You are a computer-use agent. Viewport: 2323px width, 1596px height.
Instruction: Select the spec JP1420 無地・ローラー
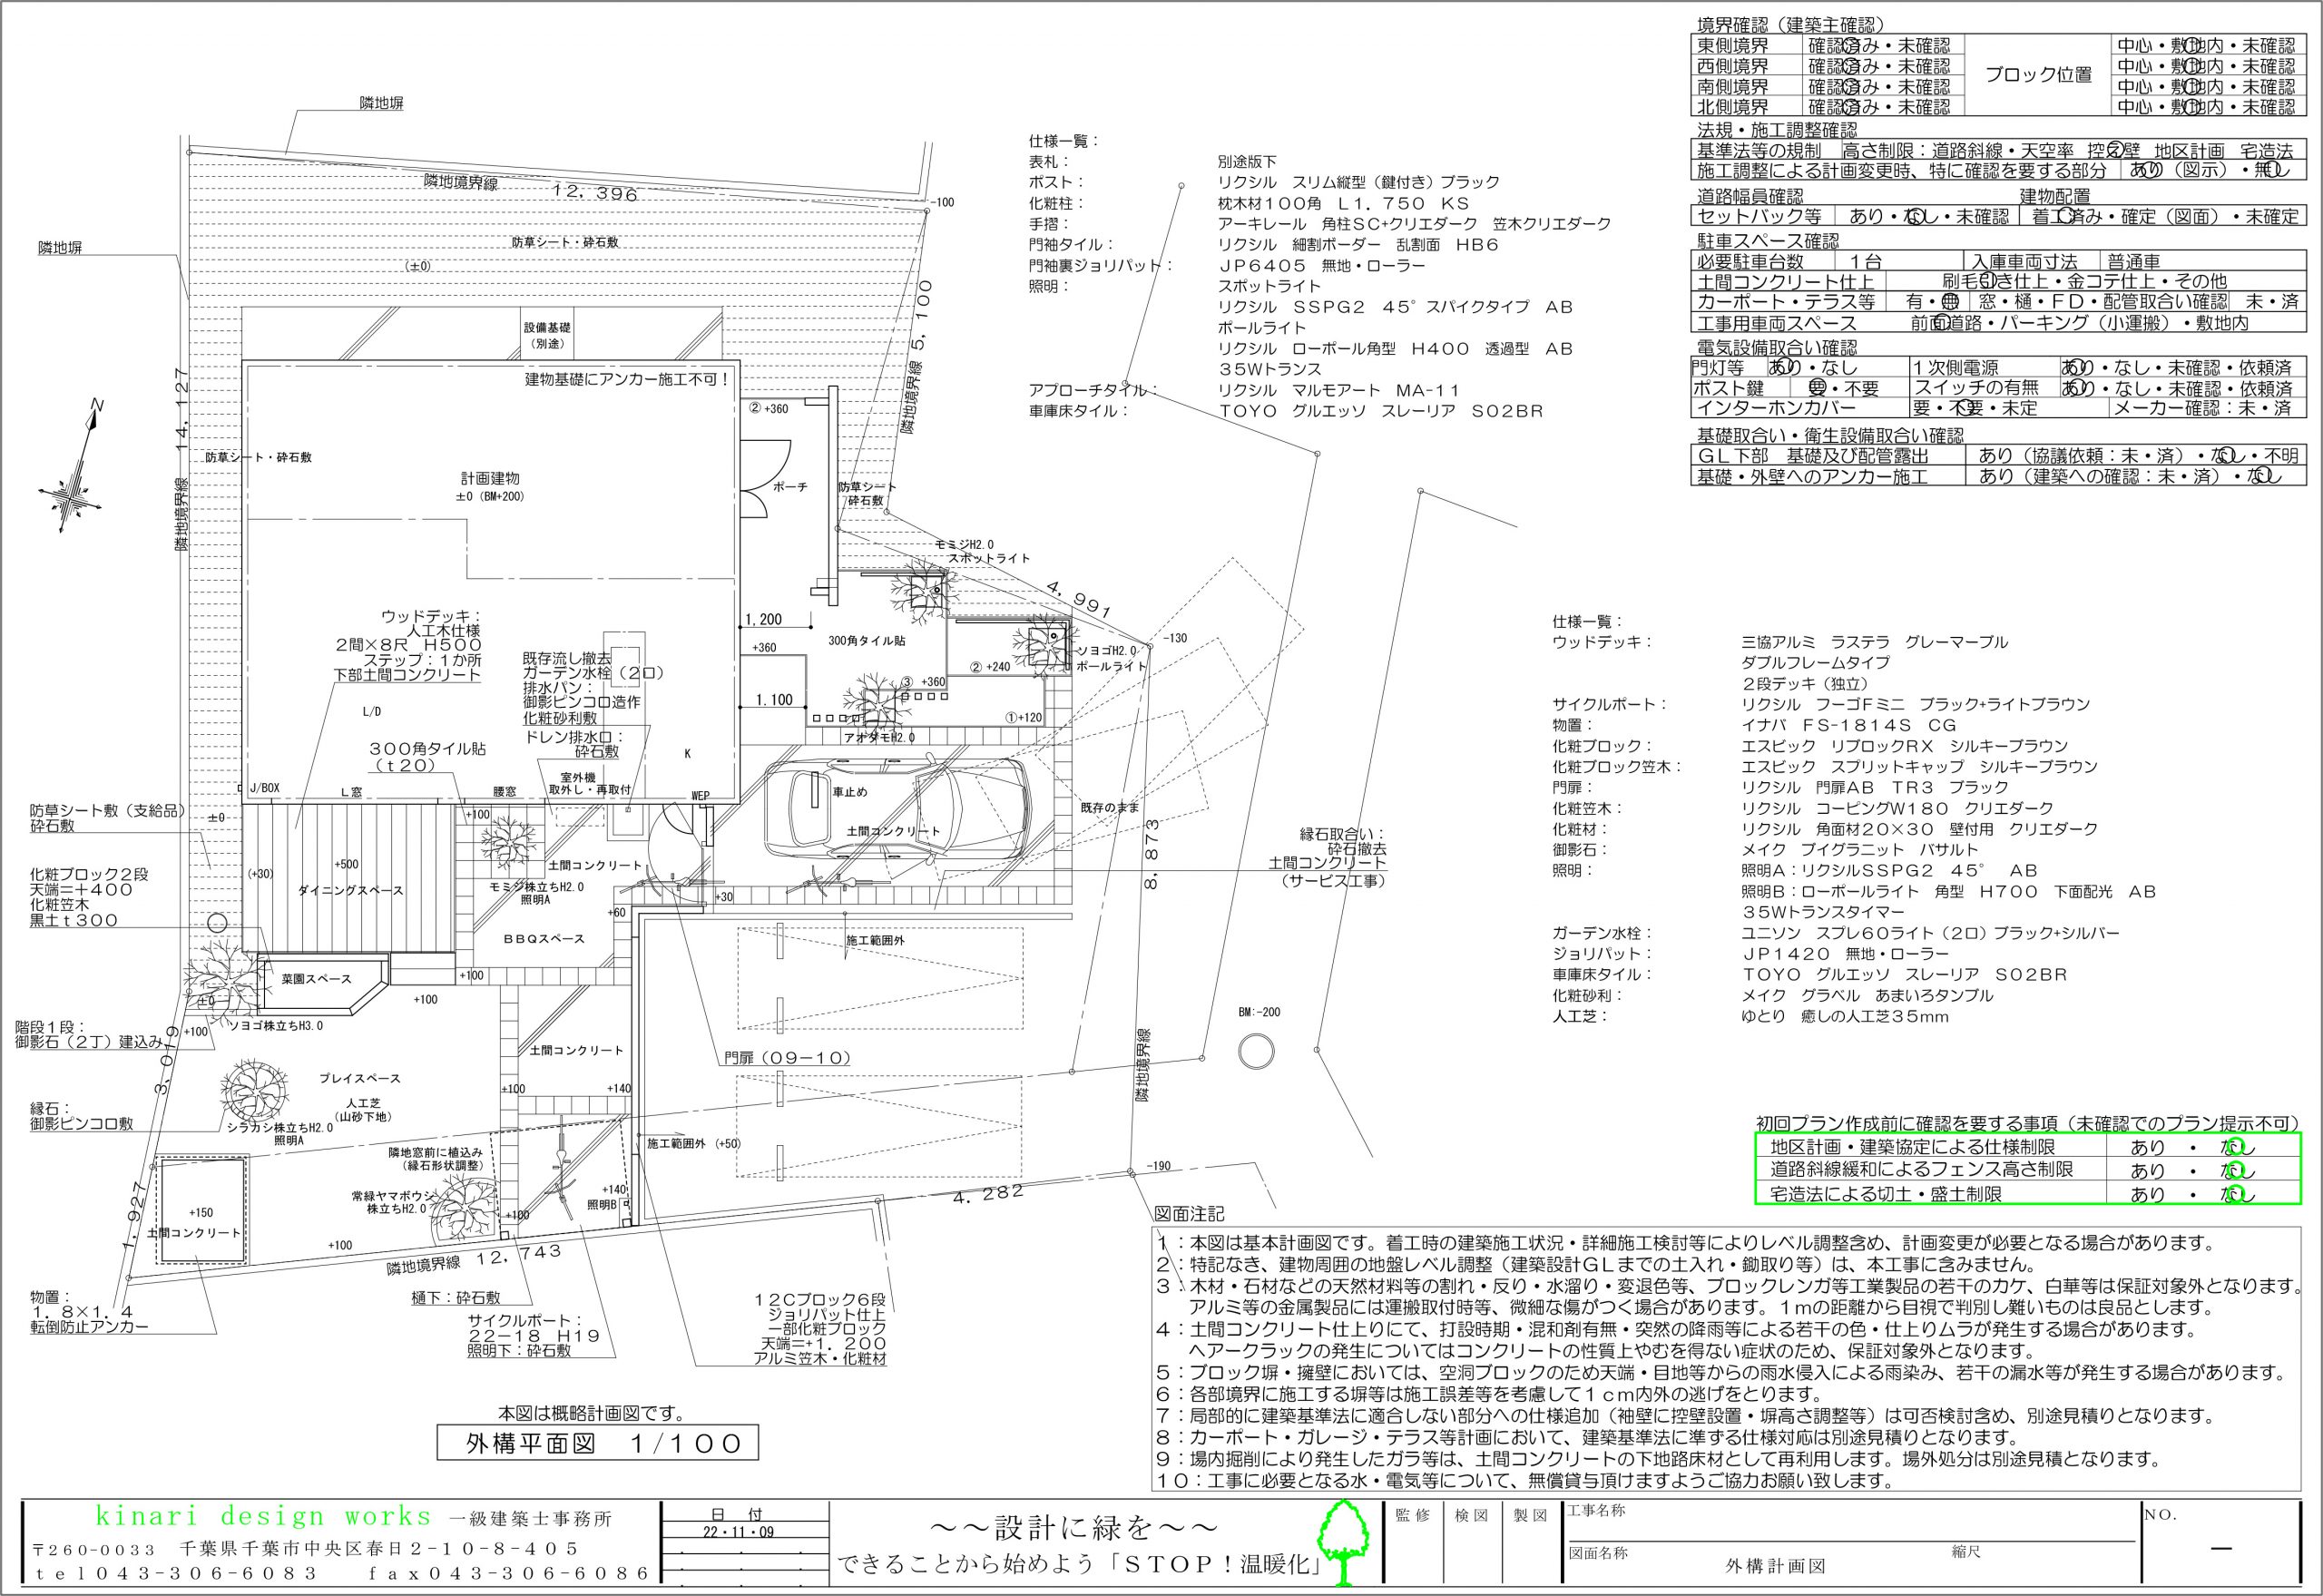pyautogui.click(x=1846, y=954)
